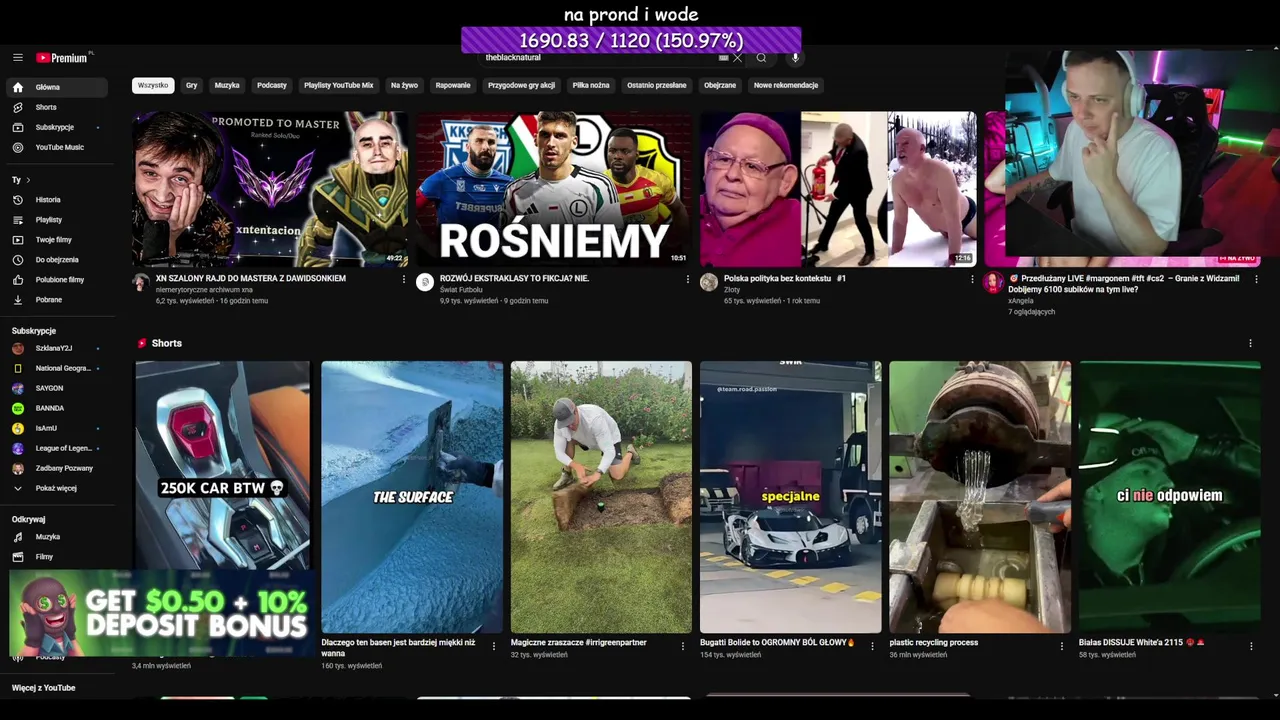Open Filmy under Odkrywaj
Screen dimensions: 1280x720
point(56,557)
